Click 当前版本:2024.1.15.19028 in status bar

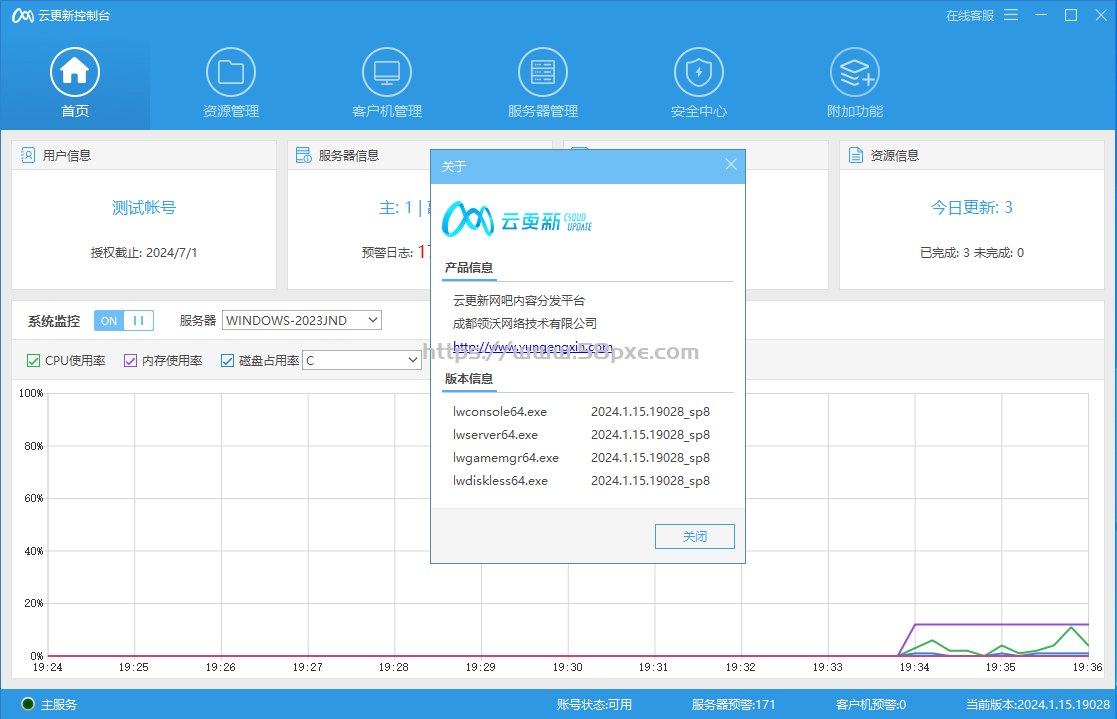tap(1038, 705)
